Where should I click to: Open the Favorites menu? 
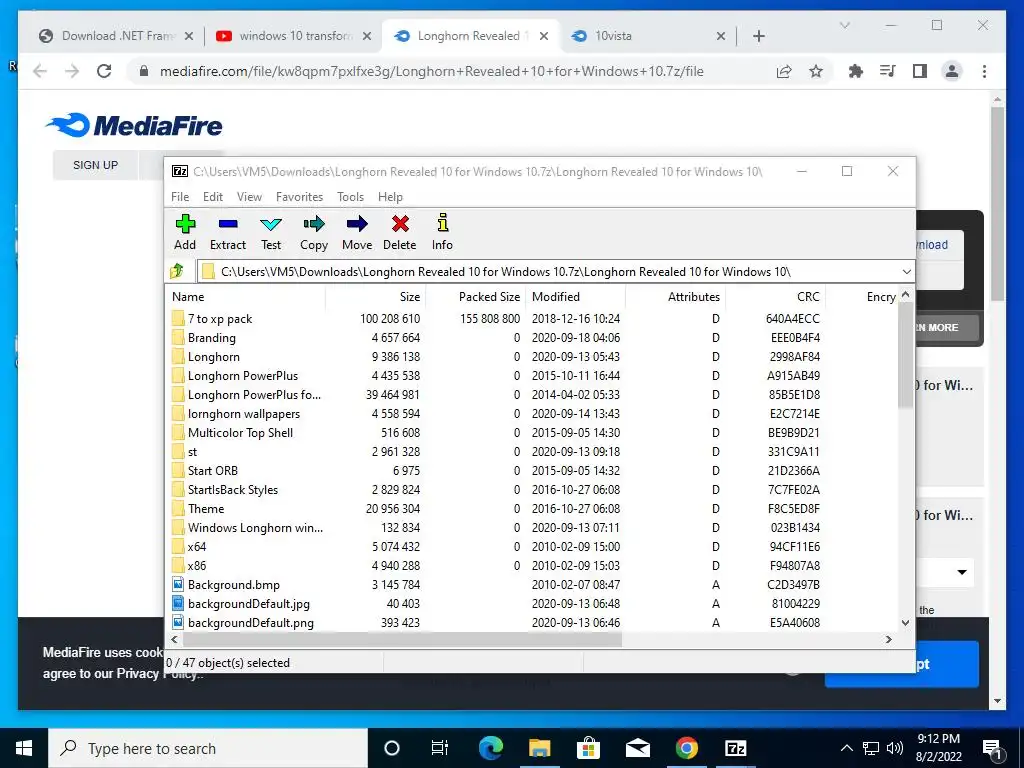click(300, 197)
